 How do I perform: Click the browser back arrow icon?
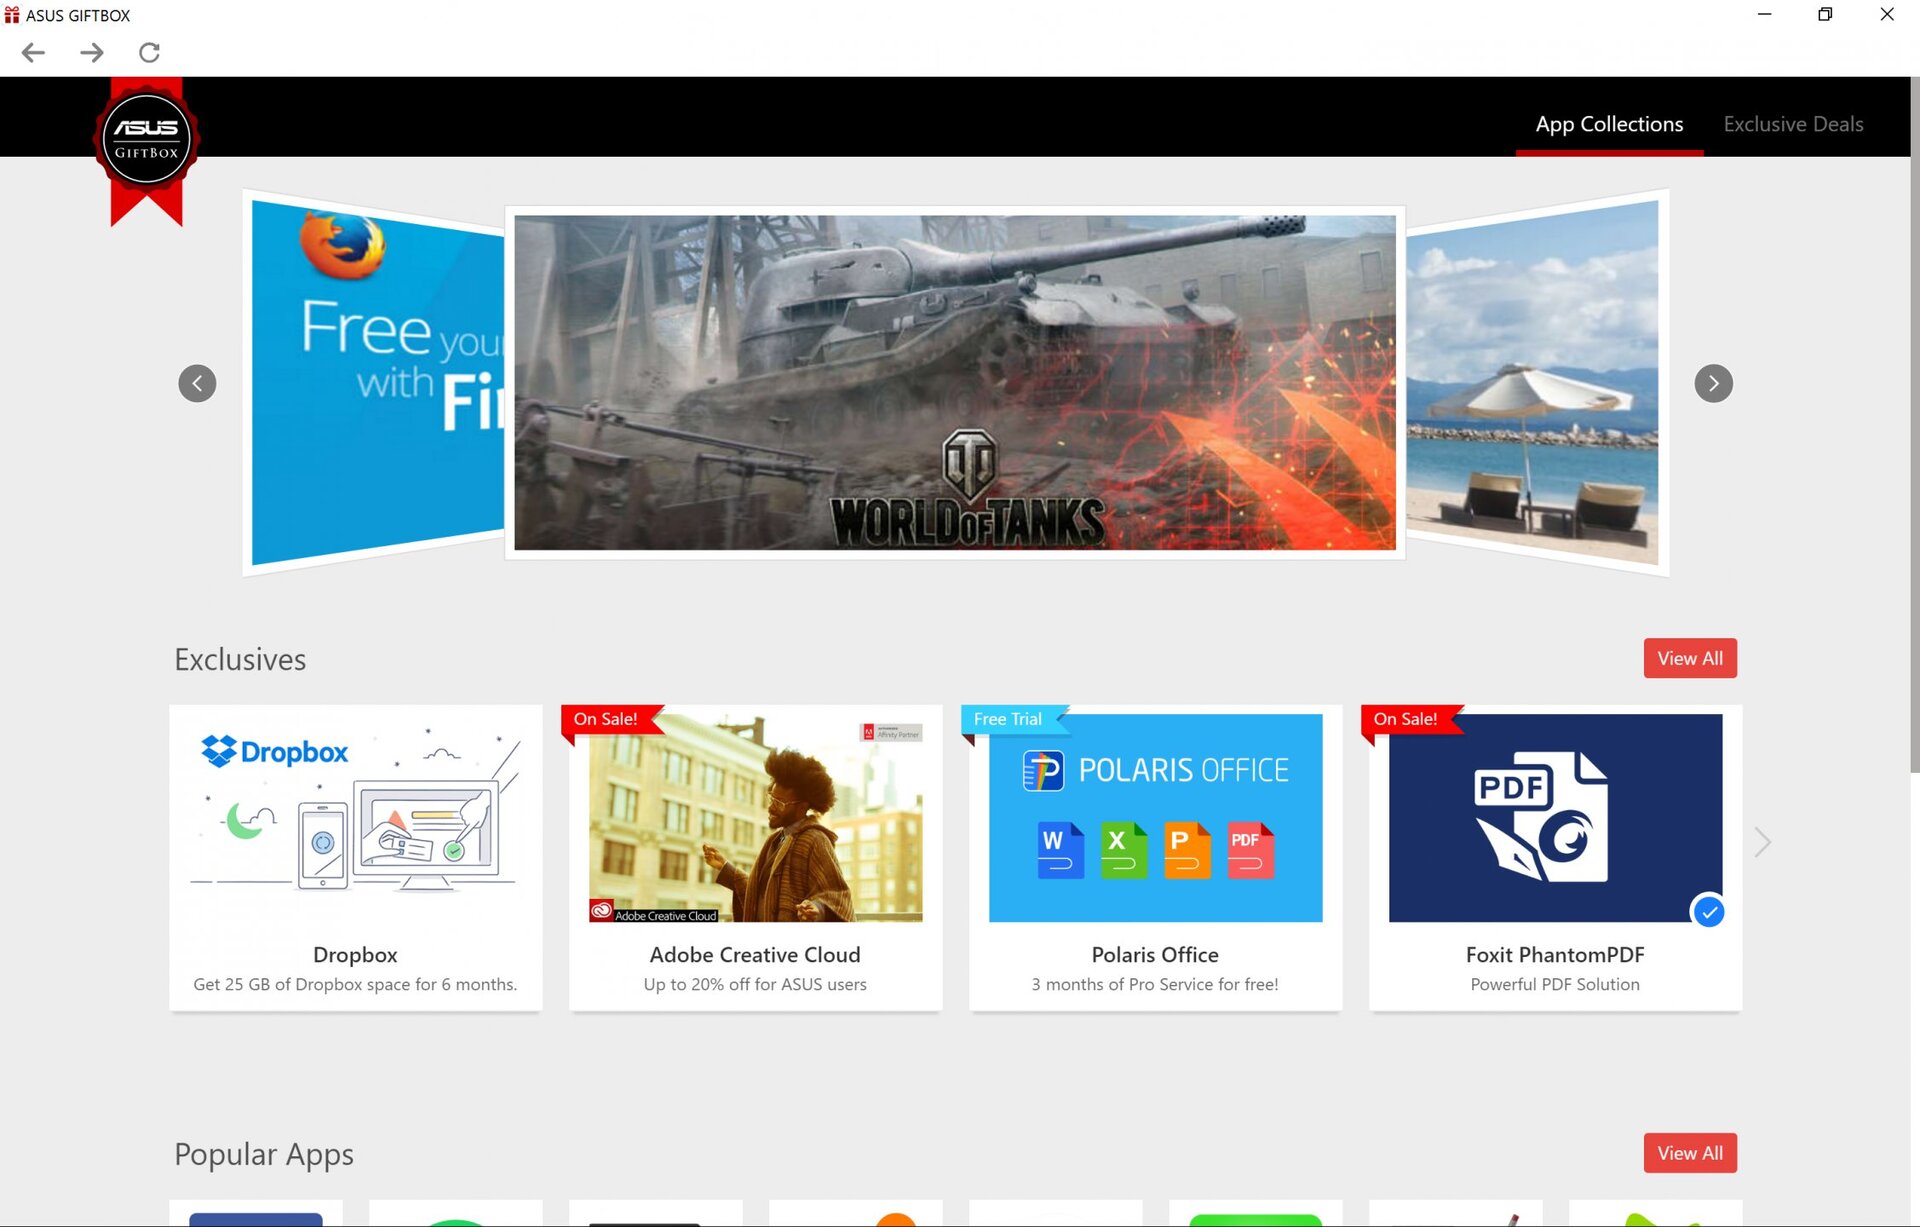pyautogui.click(x=33, y=52)
